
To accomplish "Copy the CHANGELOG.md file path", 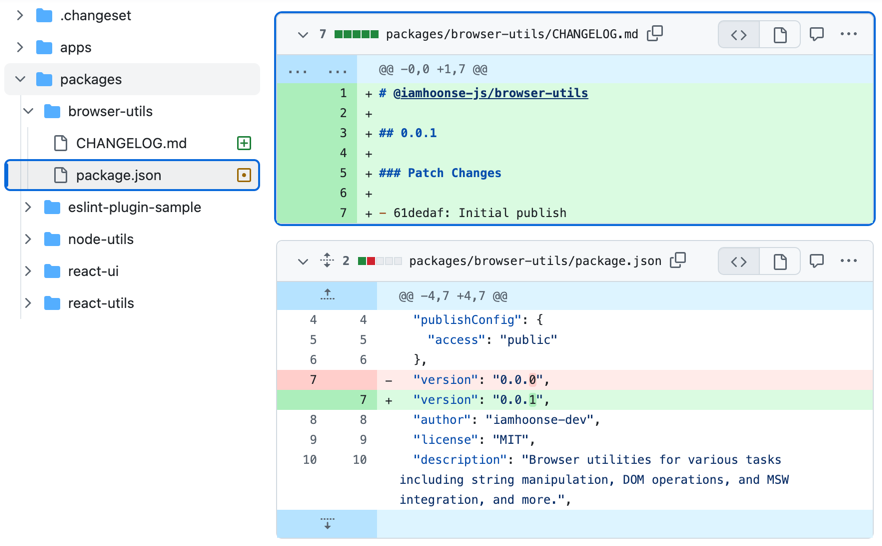I will (655, 34).
